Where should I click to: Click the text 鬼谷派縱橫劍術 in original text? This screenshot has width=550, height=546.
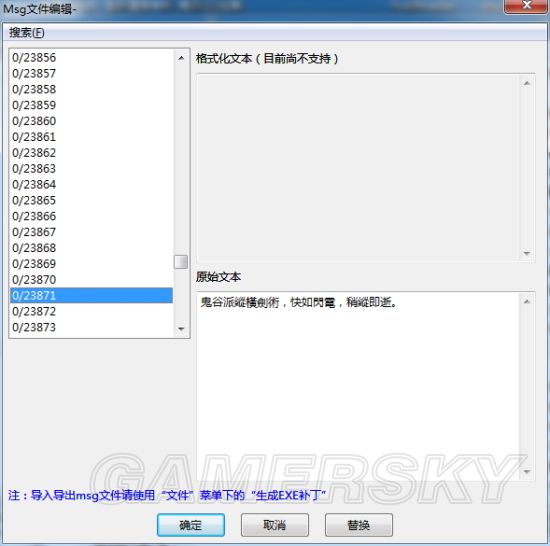(x=240, y=302)
